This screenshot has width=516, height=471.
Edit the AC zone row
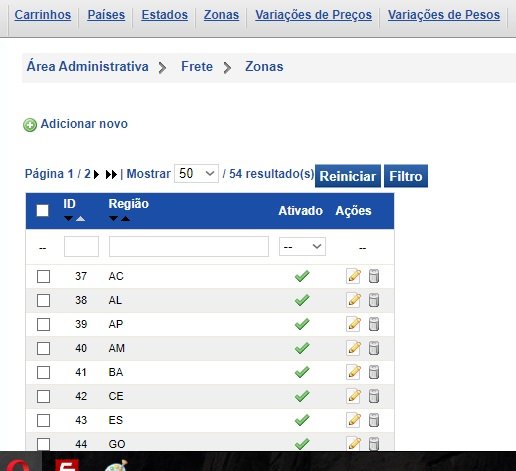[354, 276]
